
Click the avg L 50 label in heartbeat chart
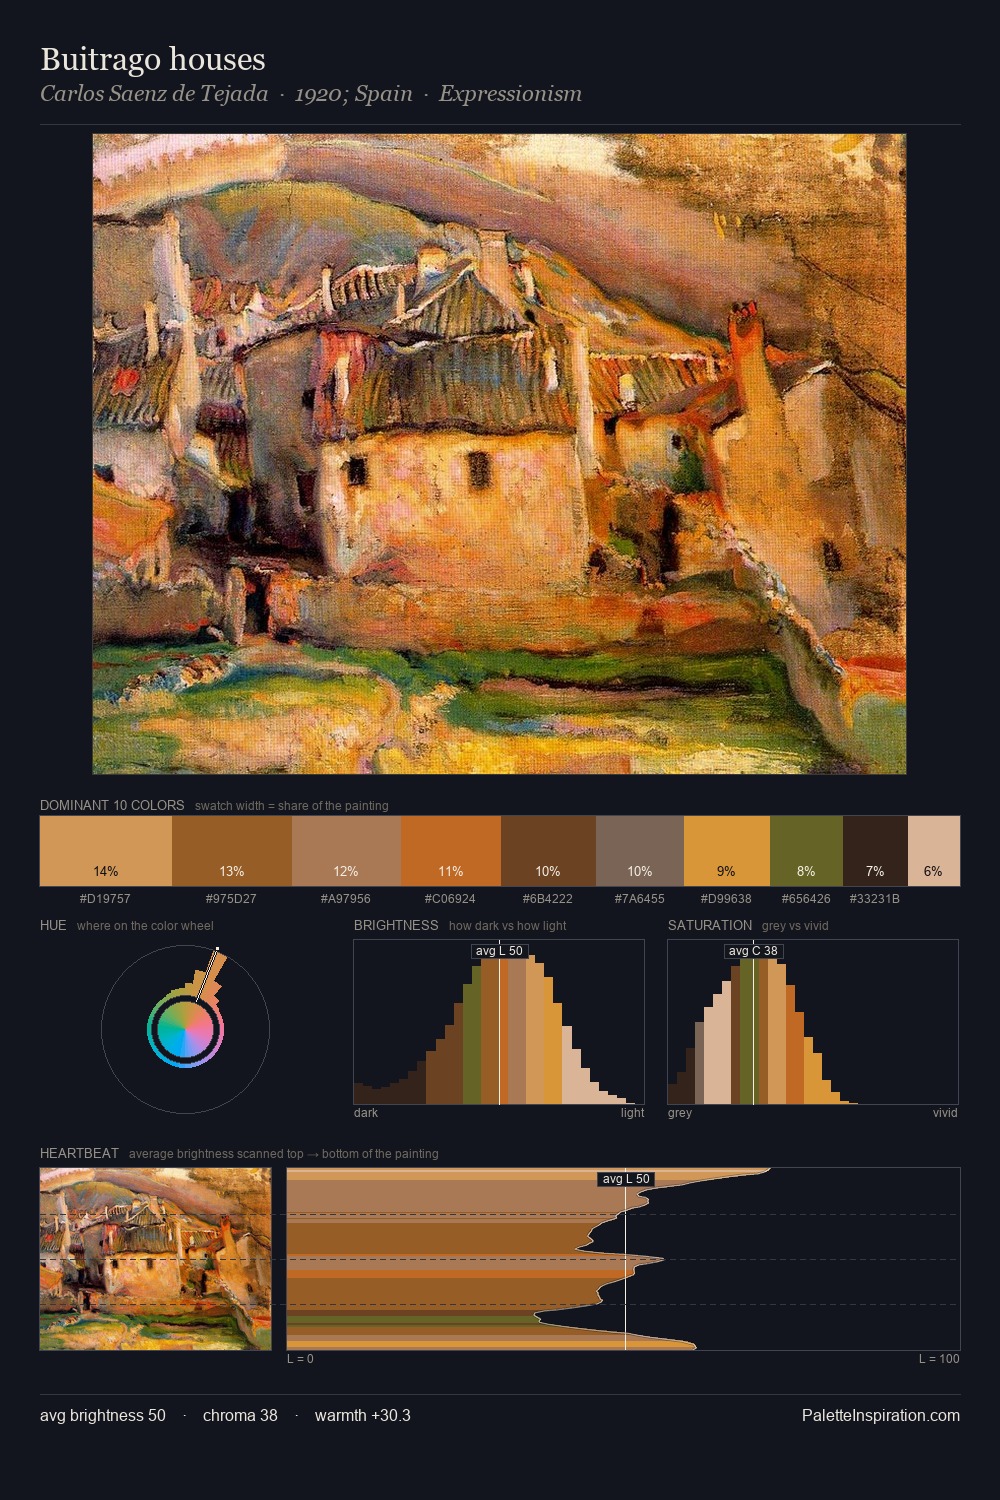point(626,1179)
